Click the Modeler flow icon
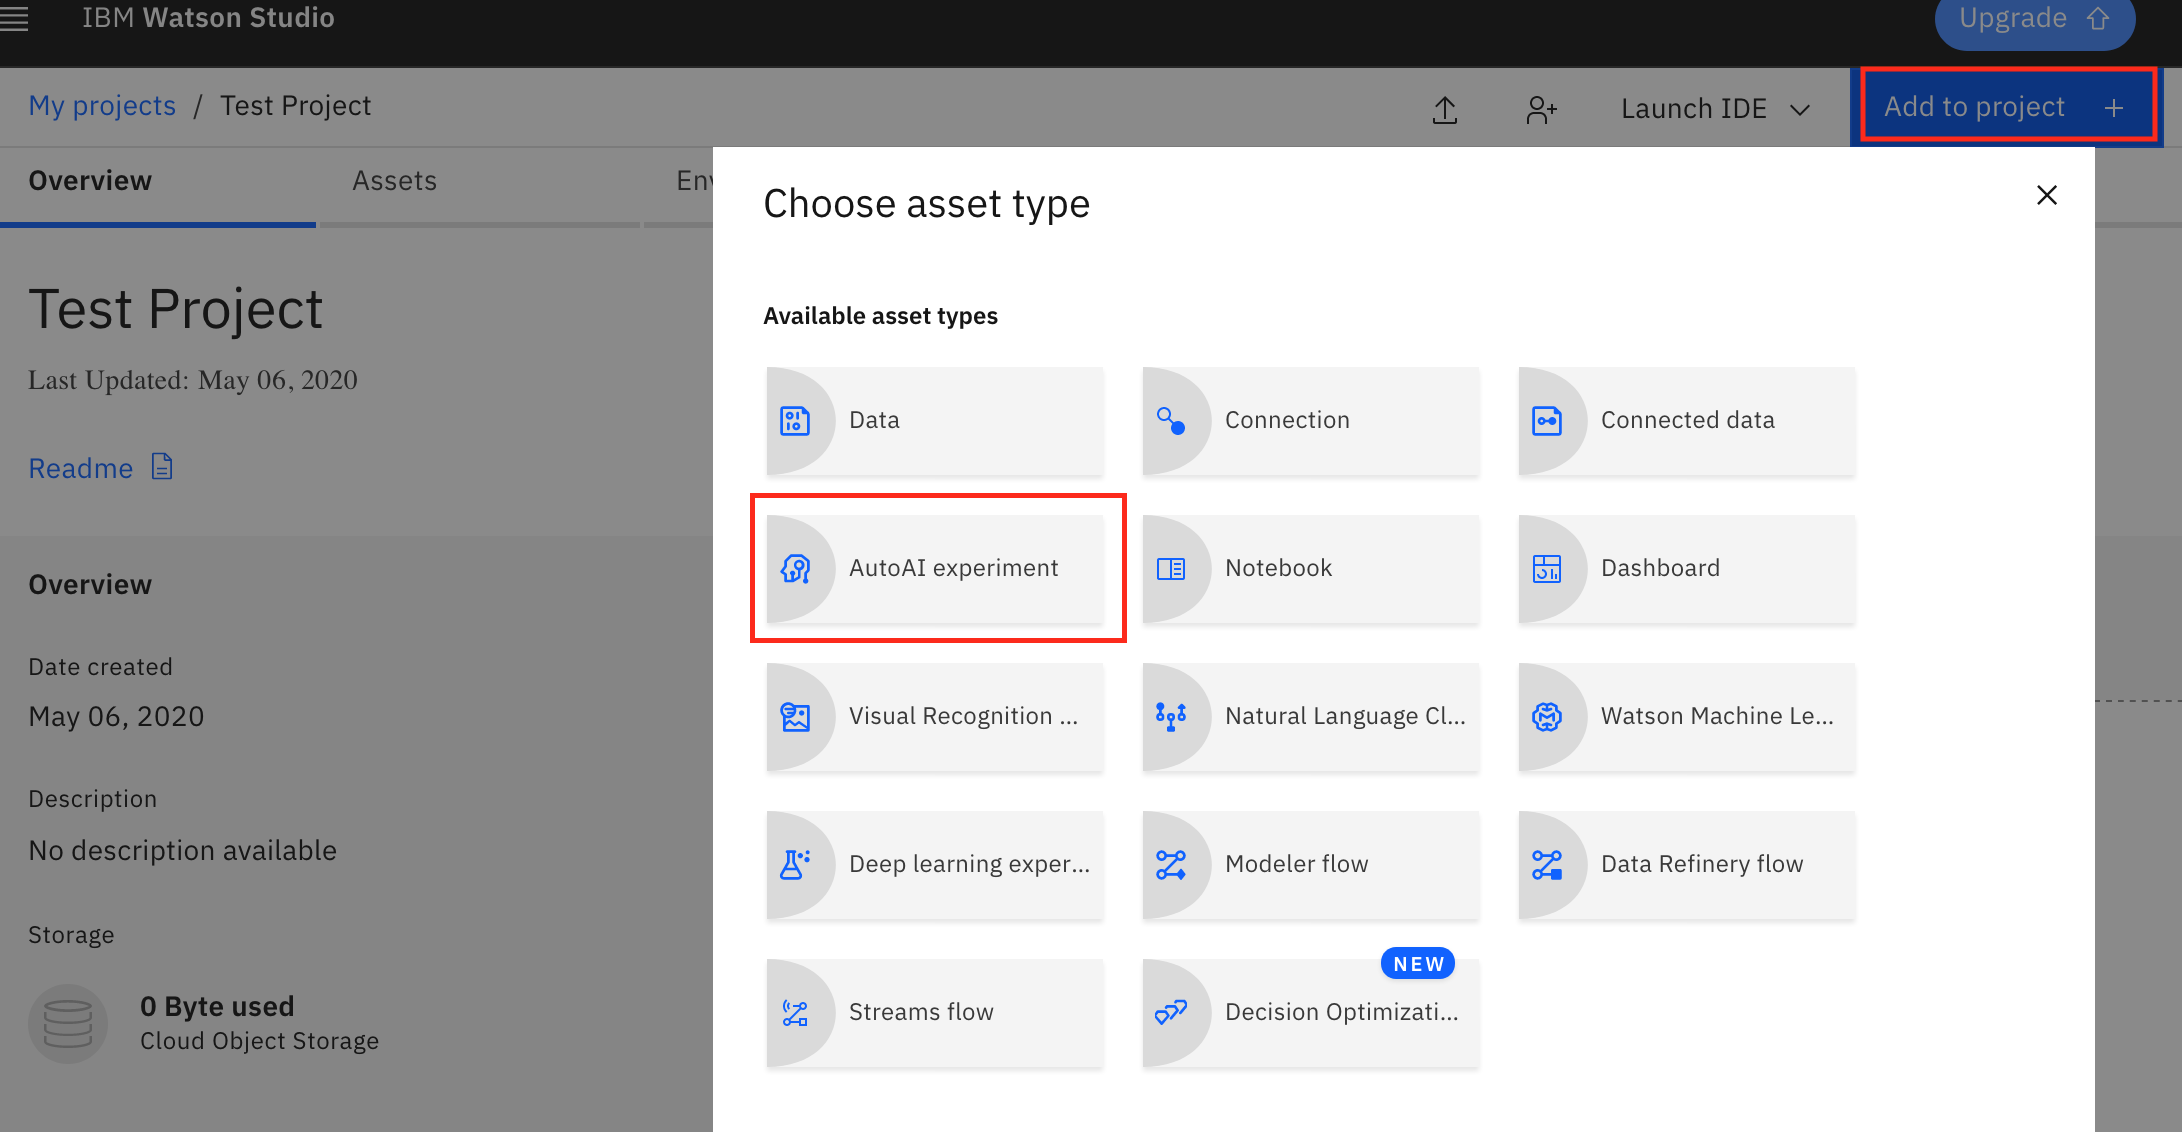The image size is (2182, 1132). coord(1171,865)
